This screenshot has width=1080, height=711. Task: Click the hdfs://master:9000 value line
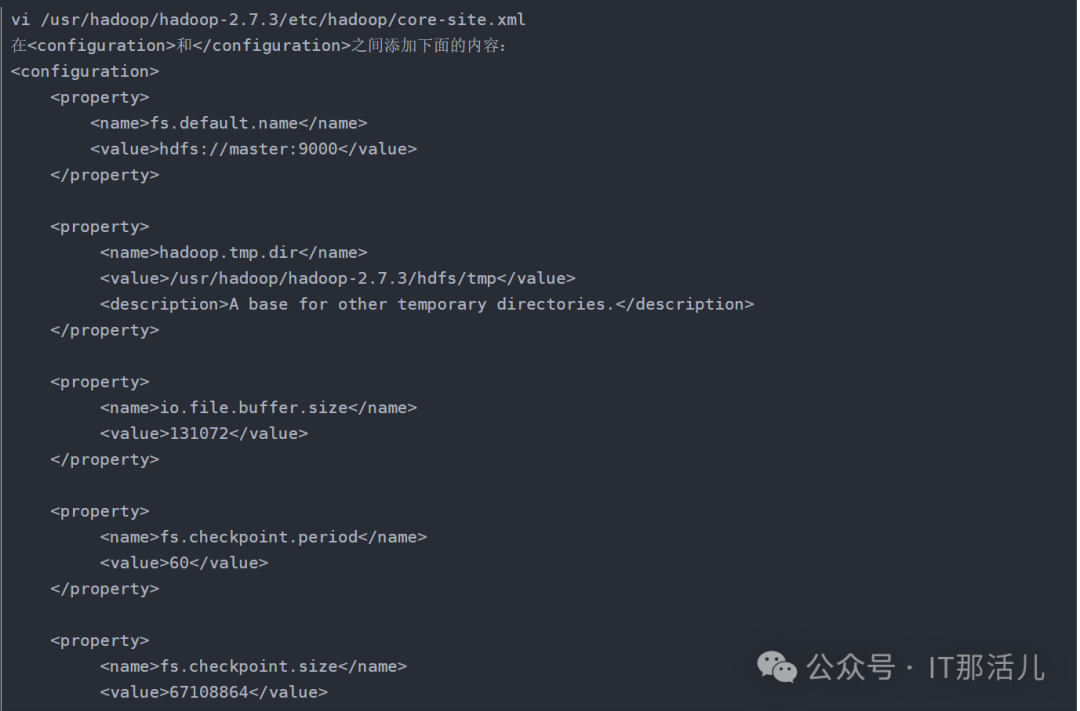click(x=253, y=149)
